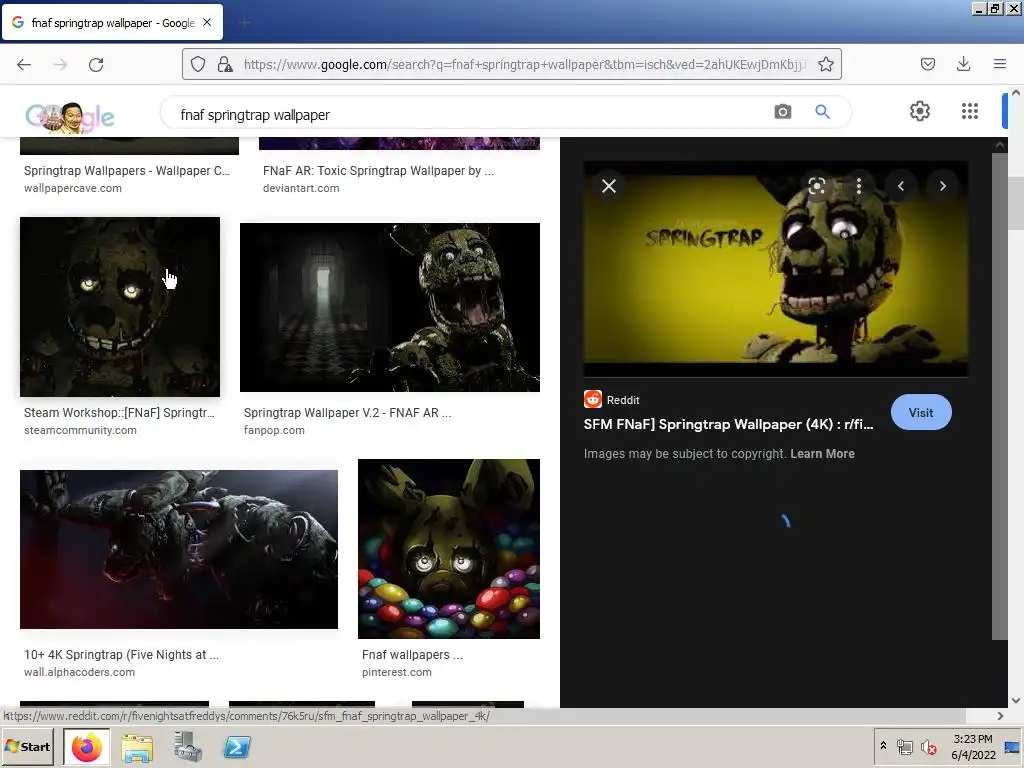Click the show desktop tray icon
This screenshot has width=1024, height=768.
[x=1012, y=746]
